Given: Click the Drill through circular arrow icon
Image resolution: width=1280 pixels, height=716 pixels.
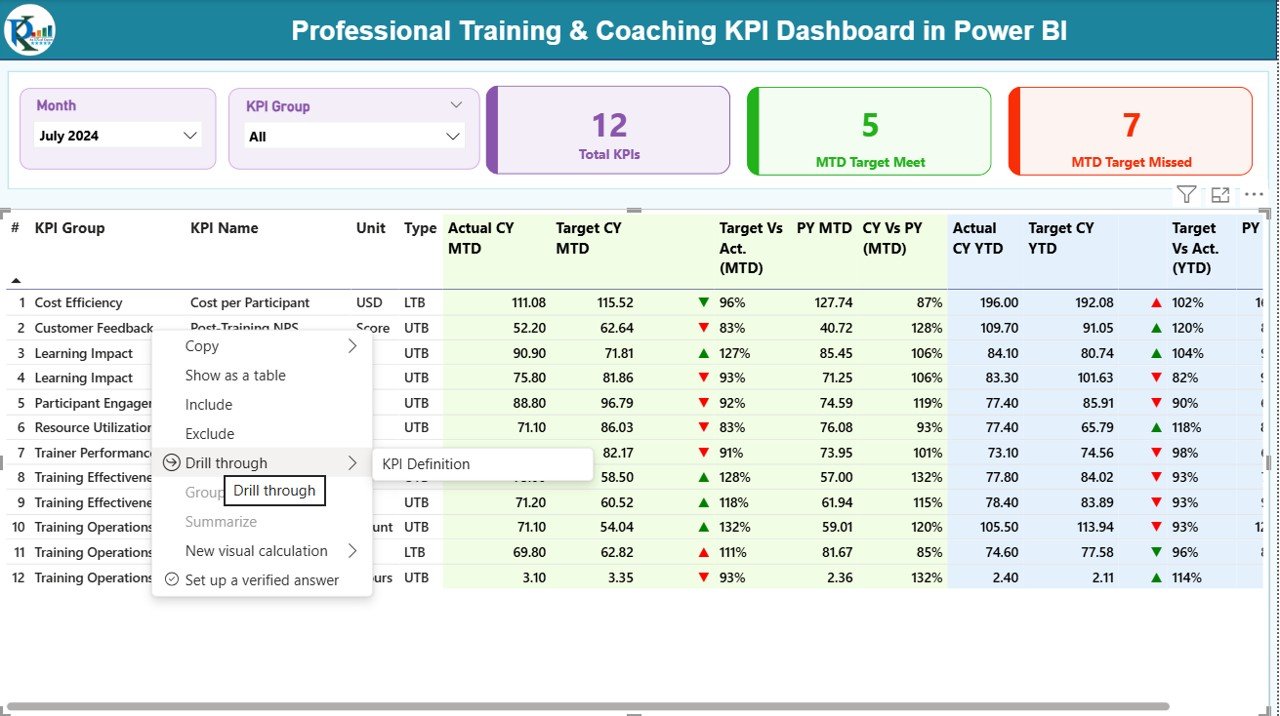Looking at the screenshot, I should (x=172, y=462).
